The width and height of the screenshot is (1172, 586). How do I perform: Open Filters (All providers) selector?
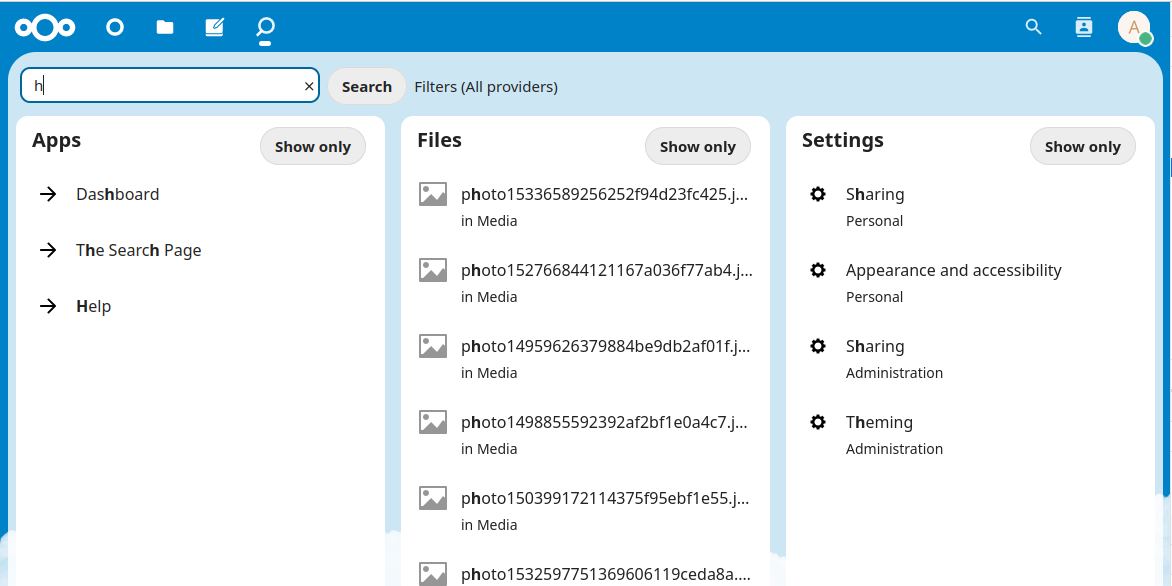486,87
